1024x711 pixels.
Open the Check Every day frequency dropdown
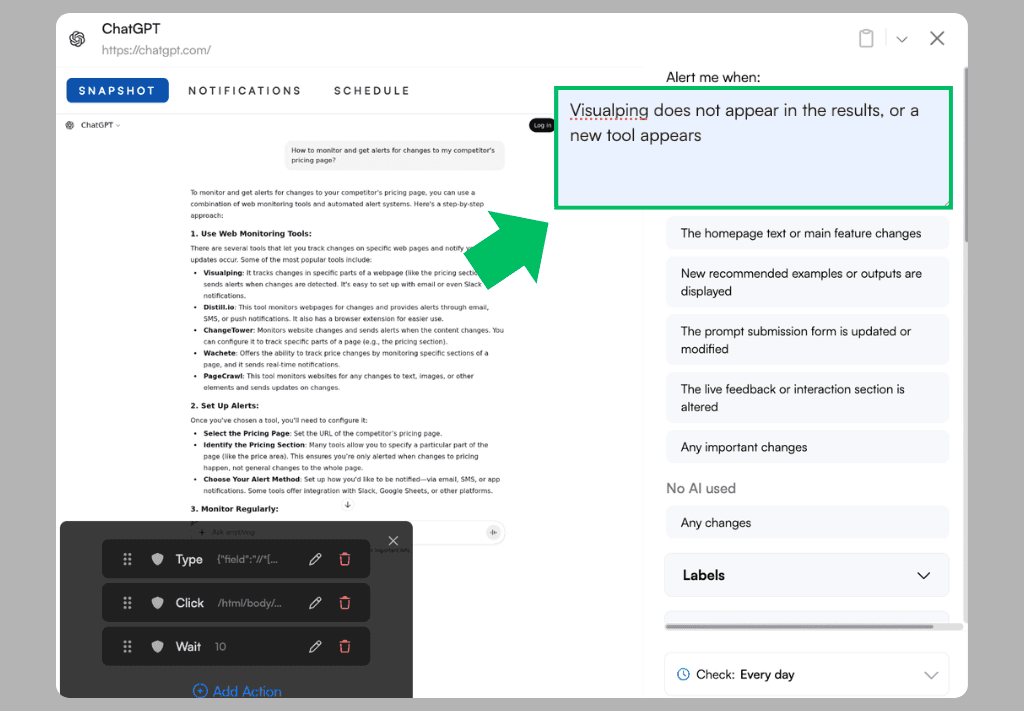coord(806,674)
